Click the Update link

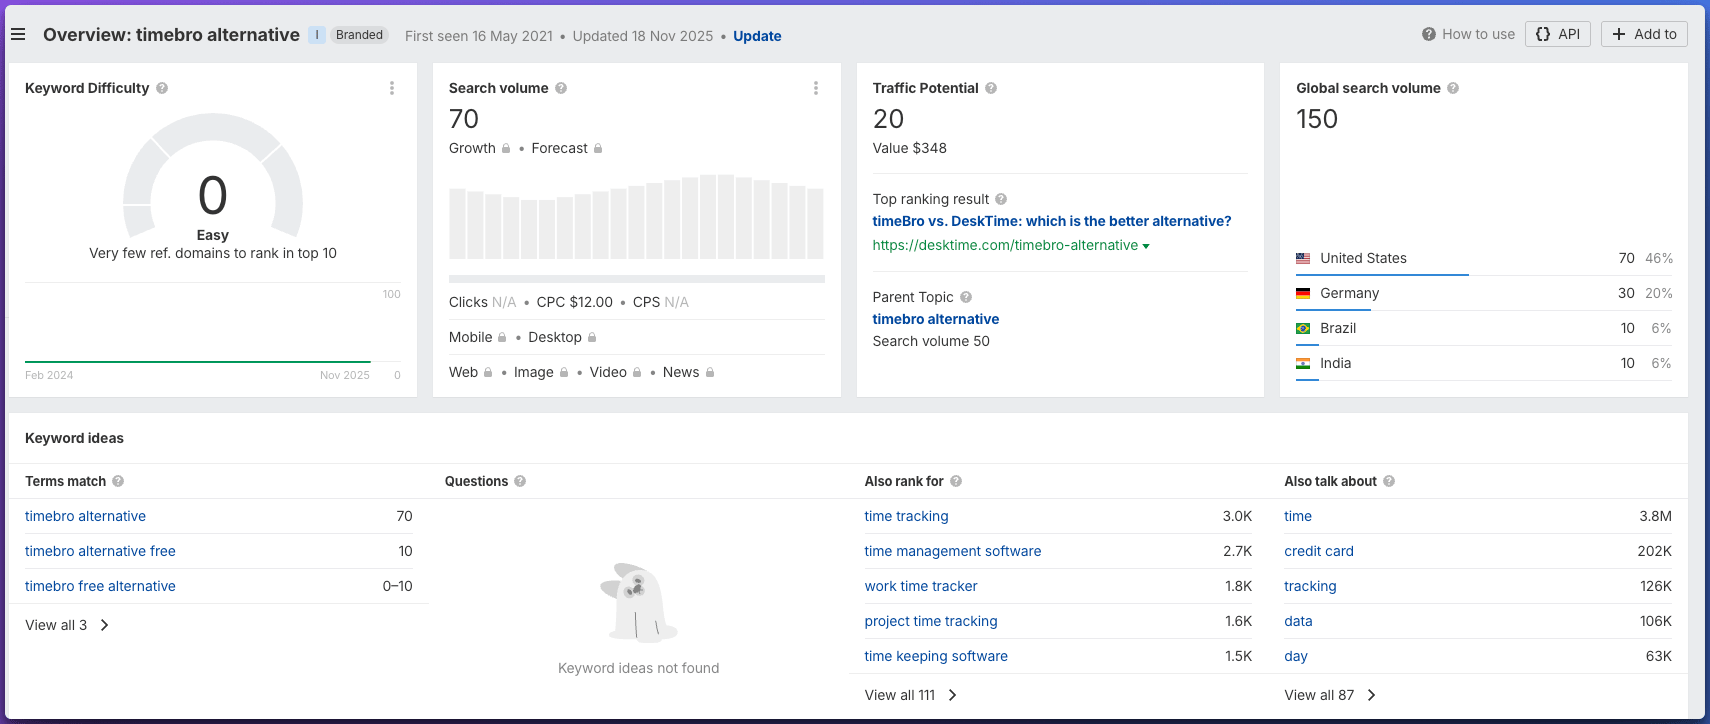[x=757, y=36]
